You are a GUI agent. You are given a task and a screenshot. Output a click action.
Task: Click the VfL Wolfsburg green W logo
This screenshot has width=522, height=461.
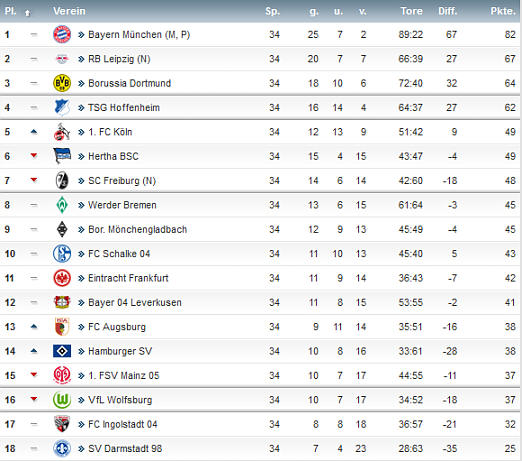[62, 400]
